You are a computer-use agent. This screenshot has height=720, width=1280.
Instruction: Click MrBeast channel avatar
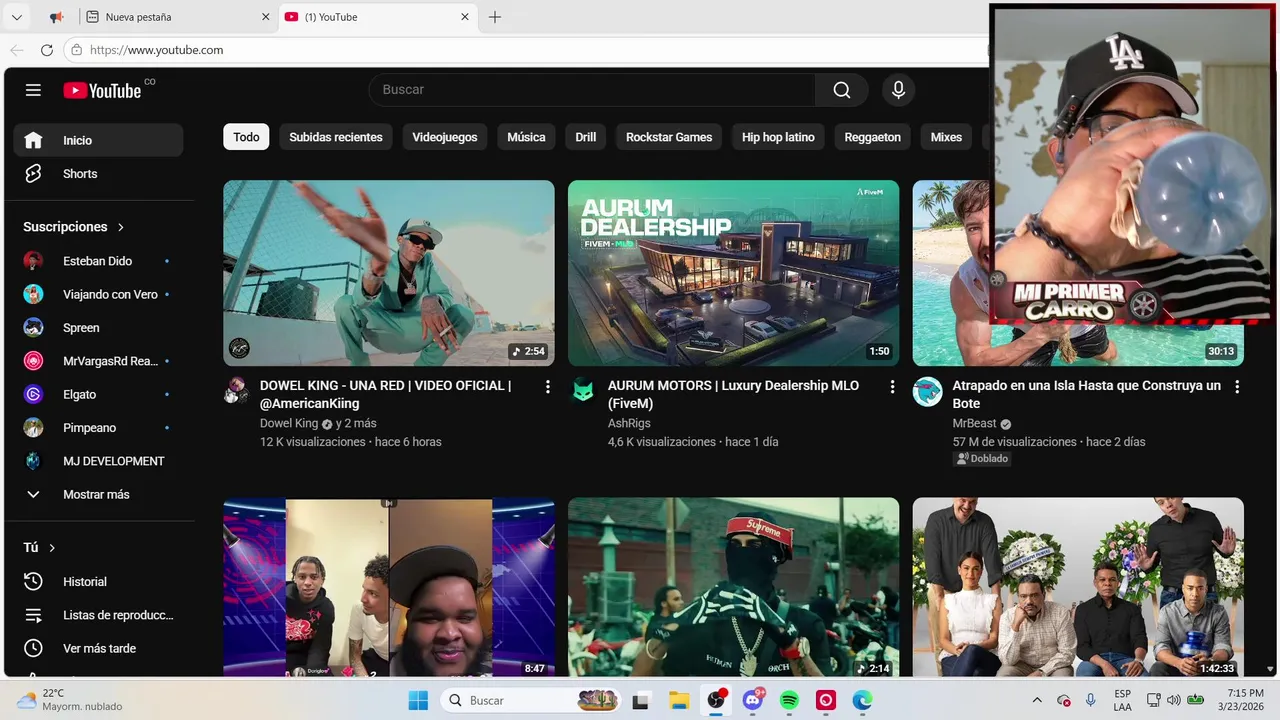click(x=927, y=391)
